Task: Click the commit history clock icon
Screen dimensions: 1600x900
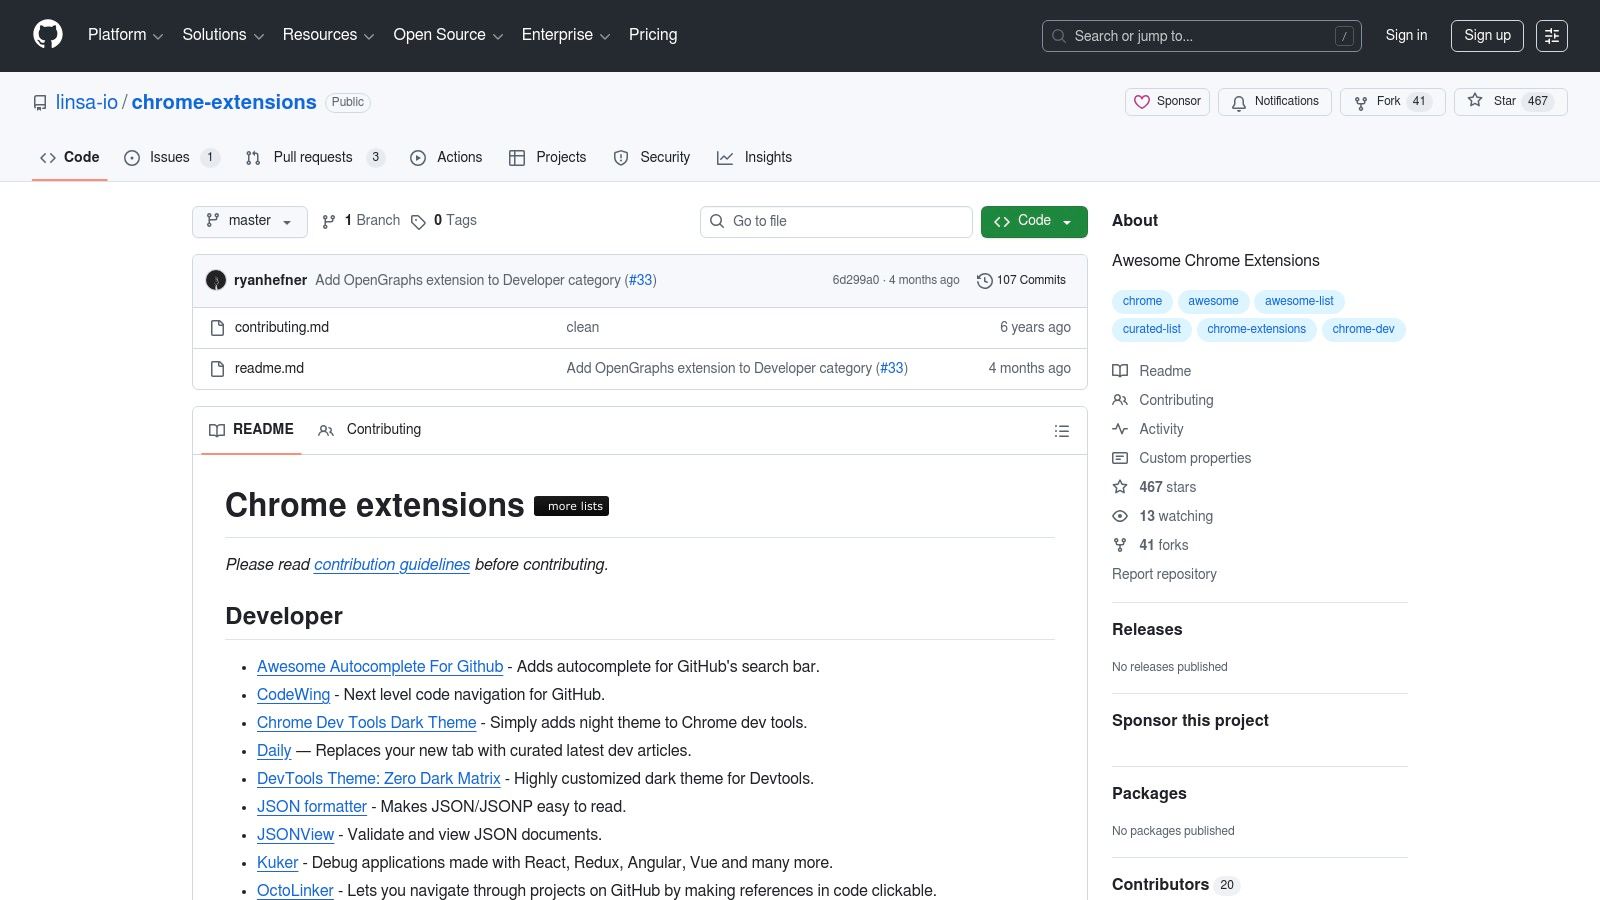Action: click(984, 280)
